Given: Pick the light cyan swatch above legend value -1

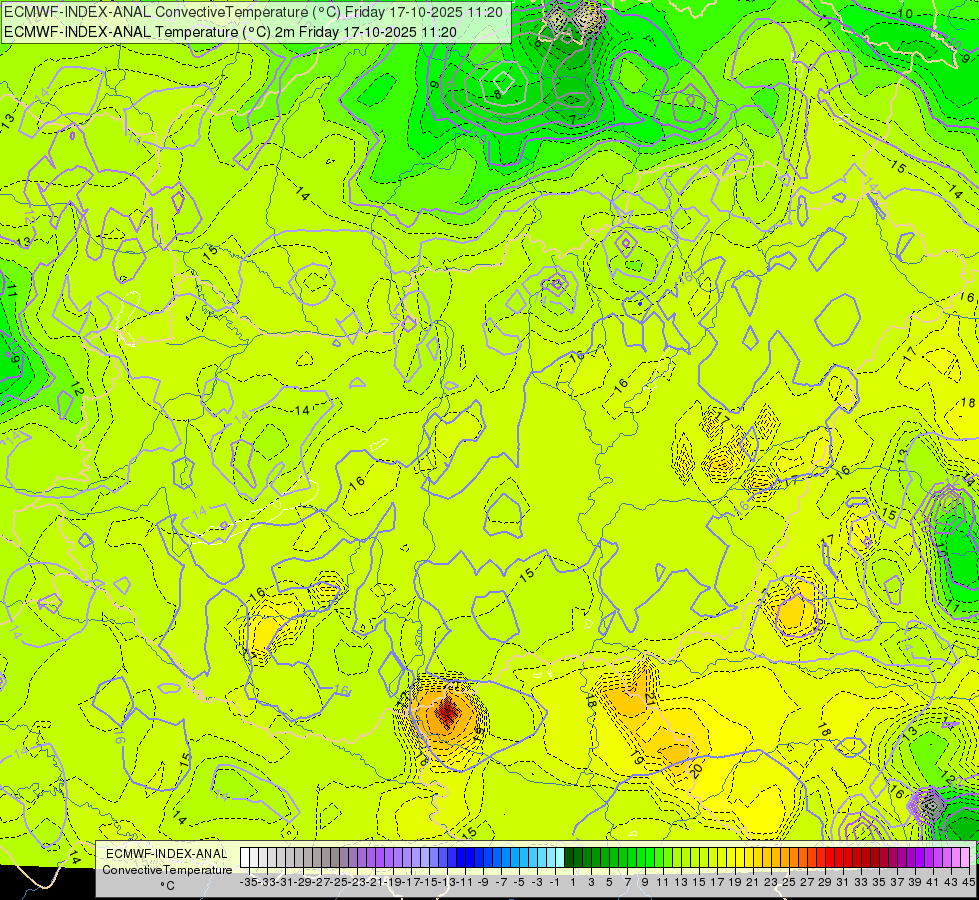Looking at the screenshot, I should (x=551, y=858).
